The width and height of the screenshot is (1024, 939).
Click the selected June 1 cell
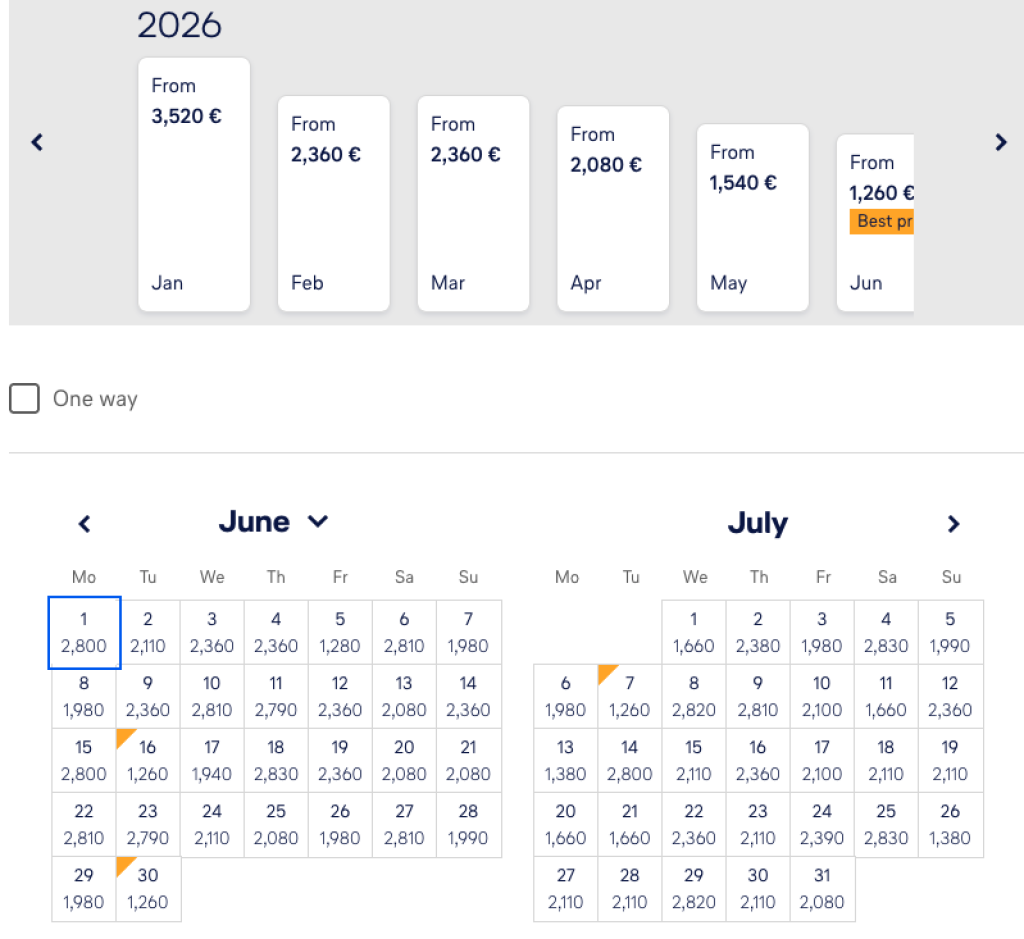point(84,633)
